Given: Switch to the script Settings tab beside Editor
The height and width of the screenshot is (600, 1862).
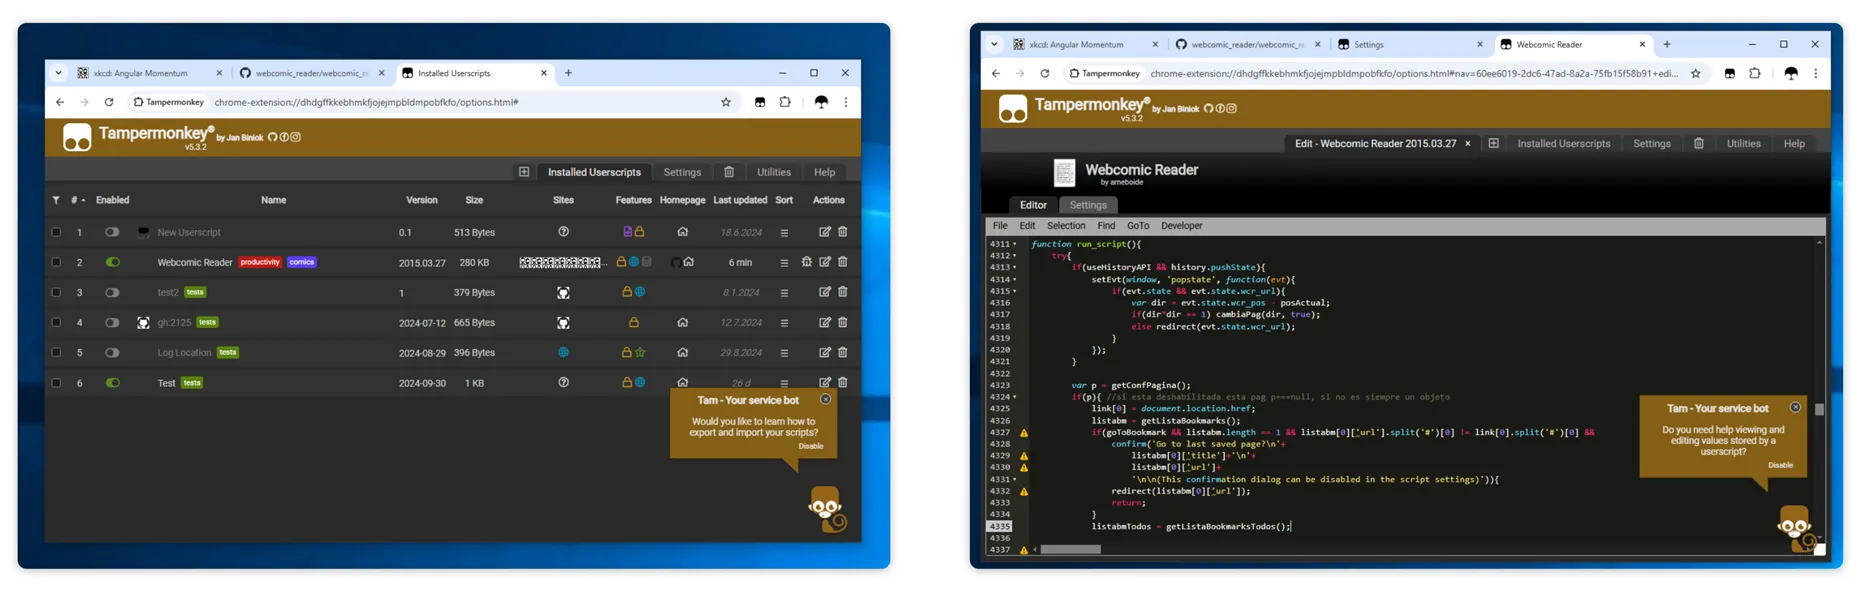Looking at the screenshot, I should 1088,205.
